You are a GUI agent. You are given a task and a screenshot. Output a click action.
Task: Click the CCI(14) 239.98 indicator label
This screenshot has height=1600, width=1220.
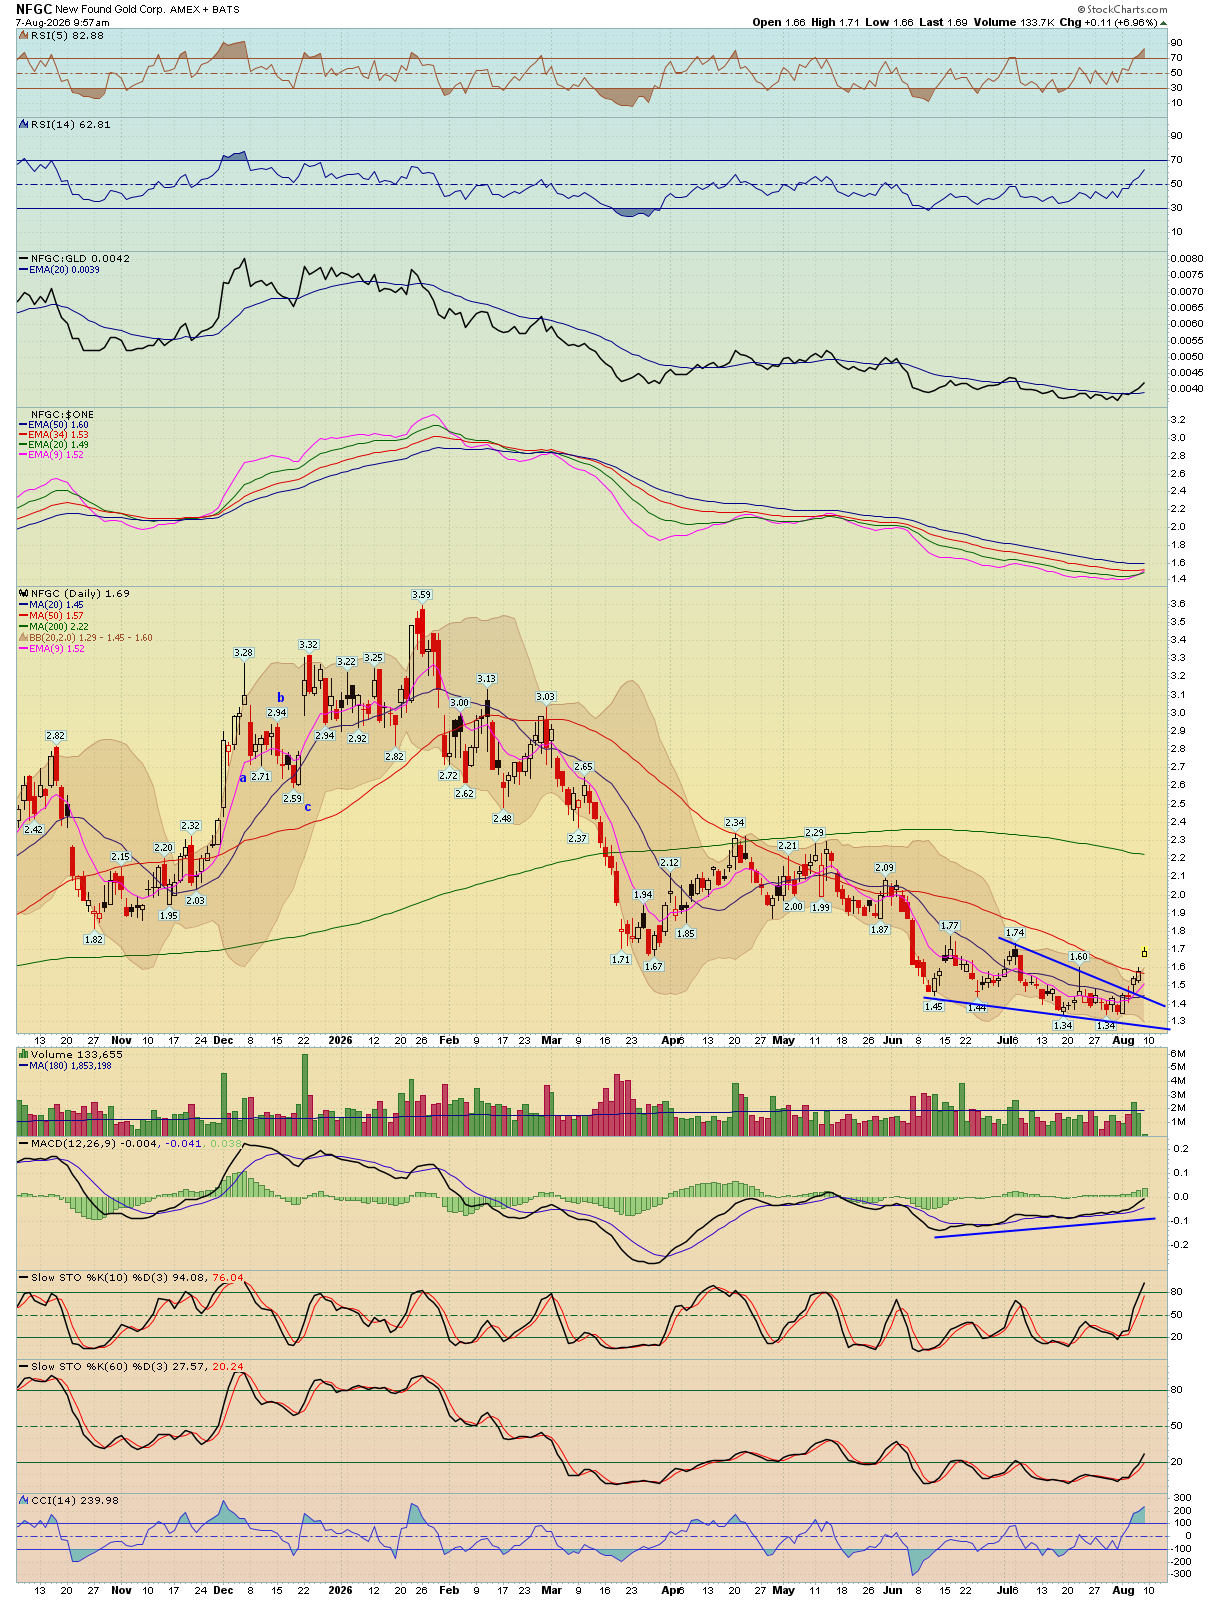74,1500
